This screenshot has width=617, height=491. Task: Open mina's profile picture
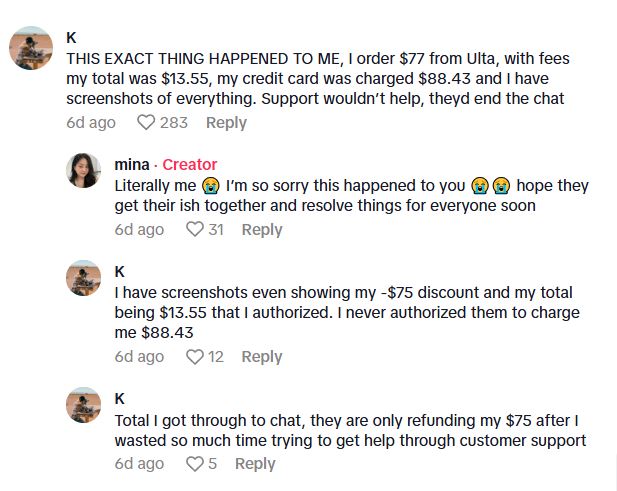tap(83, 170)
